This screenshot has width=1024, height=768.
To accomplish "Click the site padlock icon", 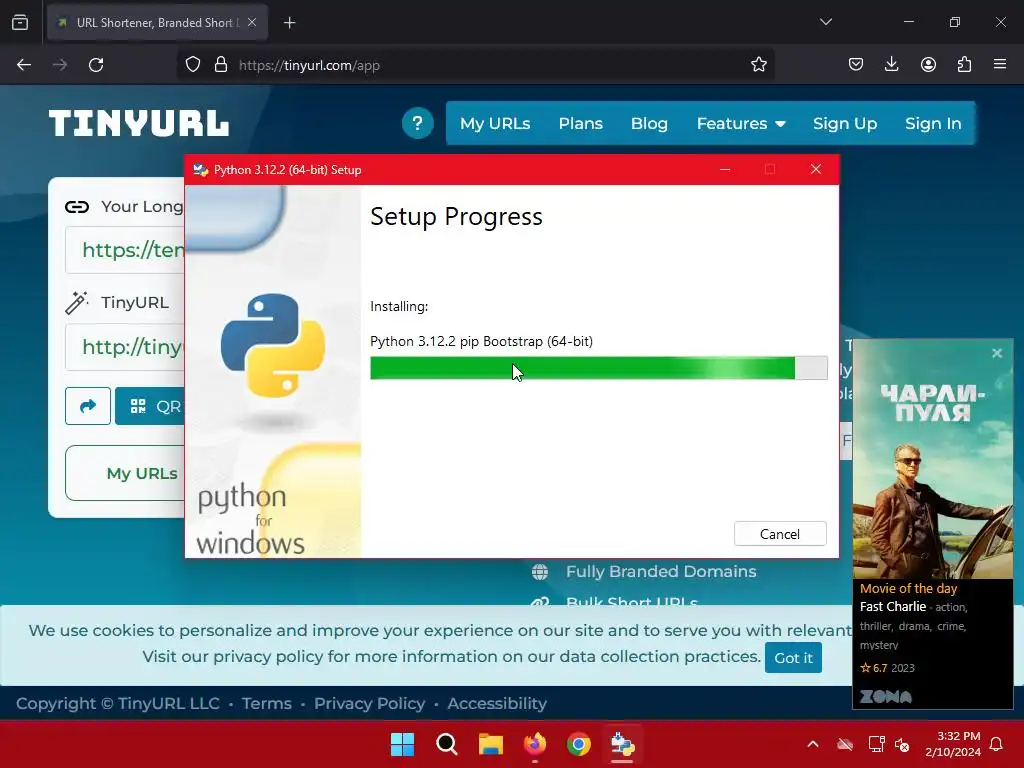I will [221, 65].
